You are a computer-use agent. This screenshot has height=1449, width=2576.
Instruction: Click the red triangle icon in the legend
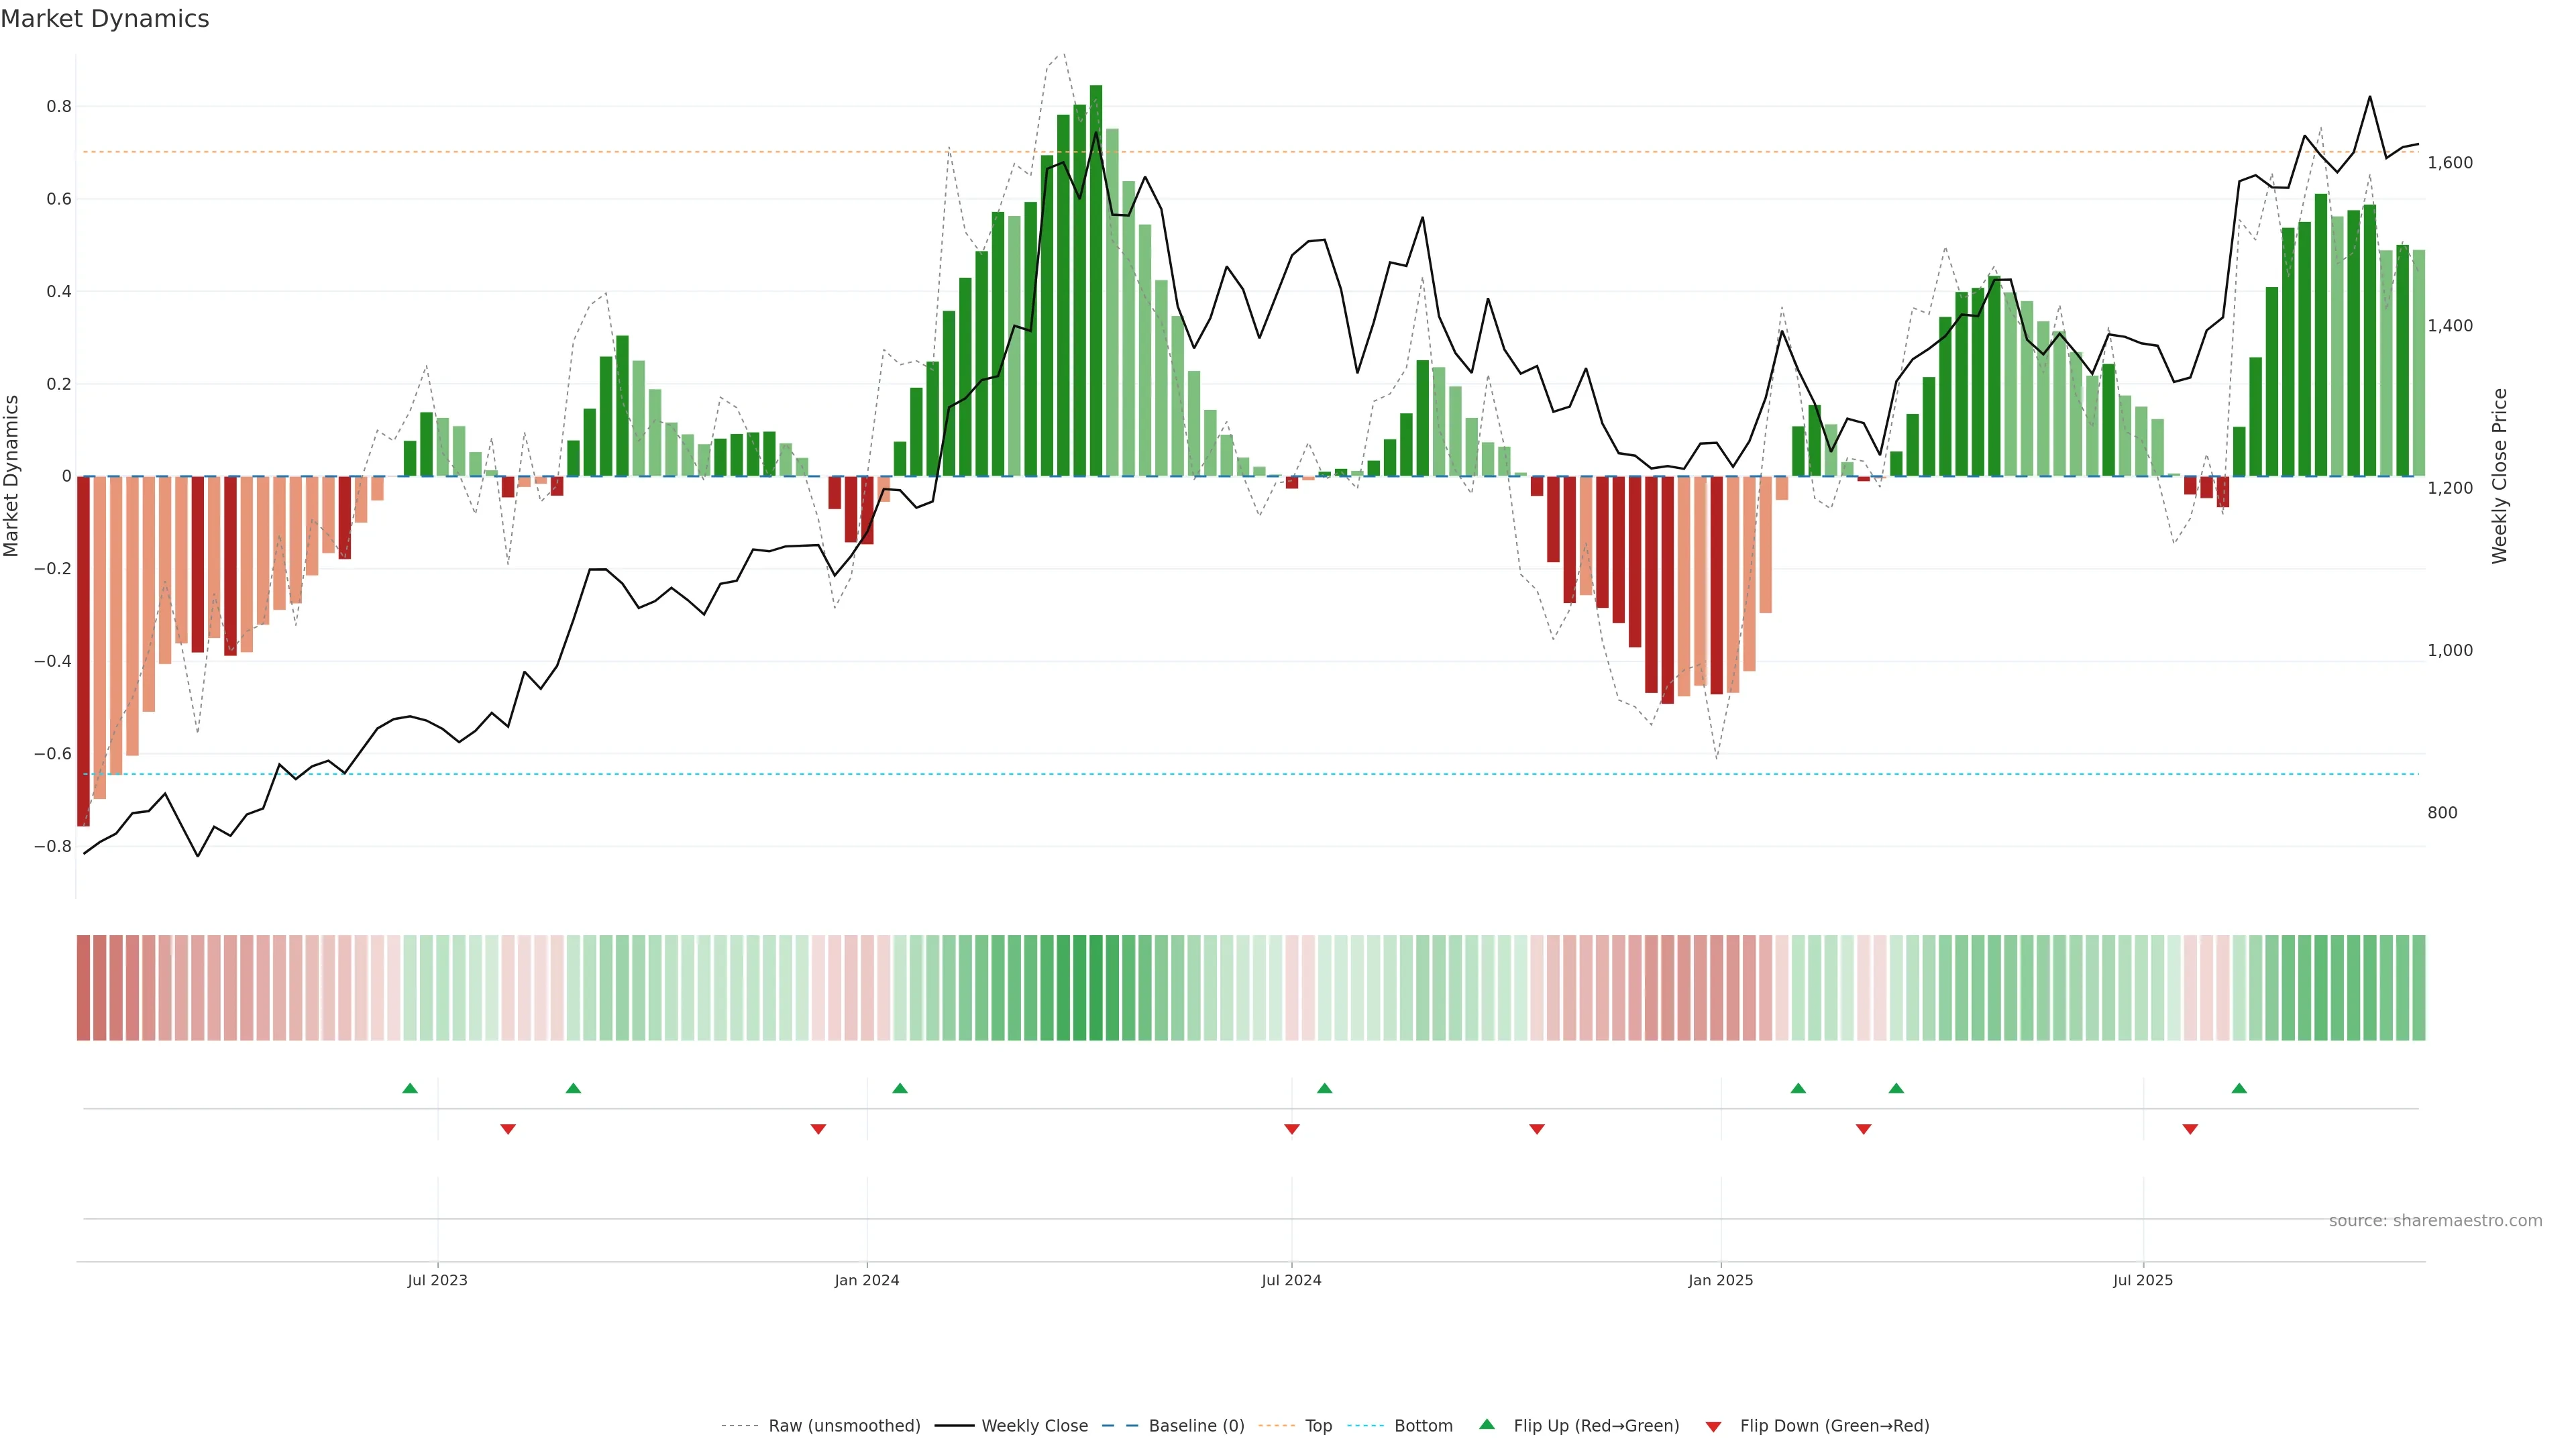(1713, 1427)
